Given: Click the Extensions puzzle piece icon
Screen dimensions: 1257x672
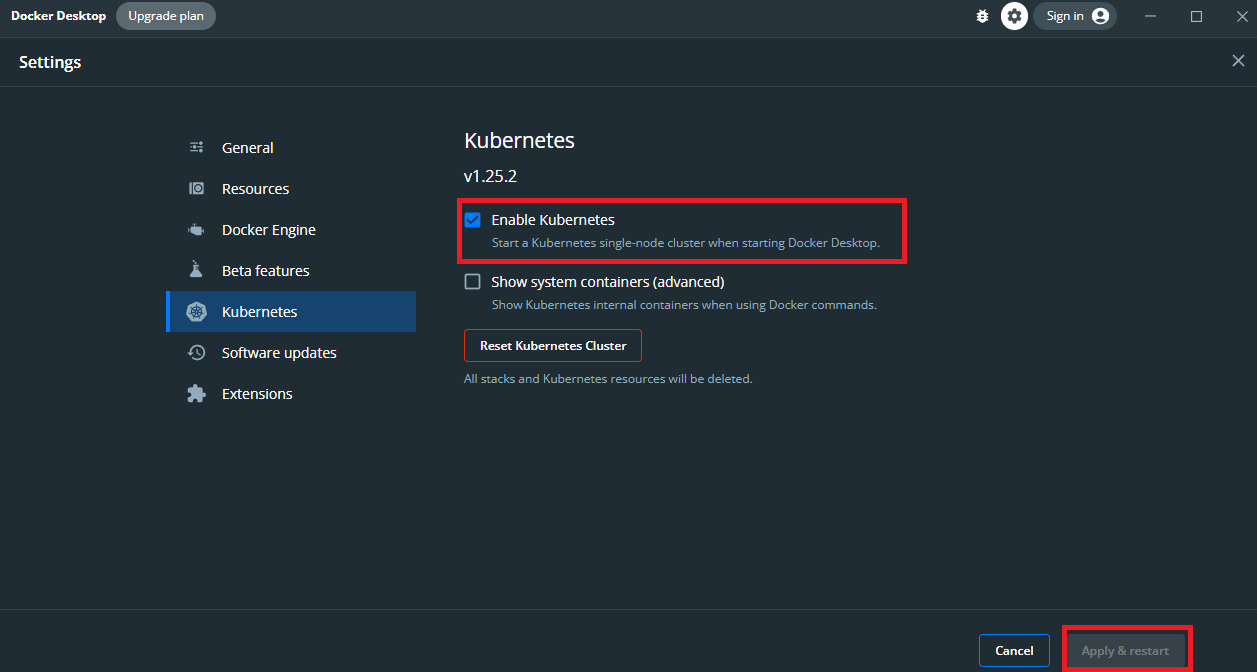Looking at the screenshot, I should point(197,394).
